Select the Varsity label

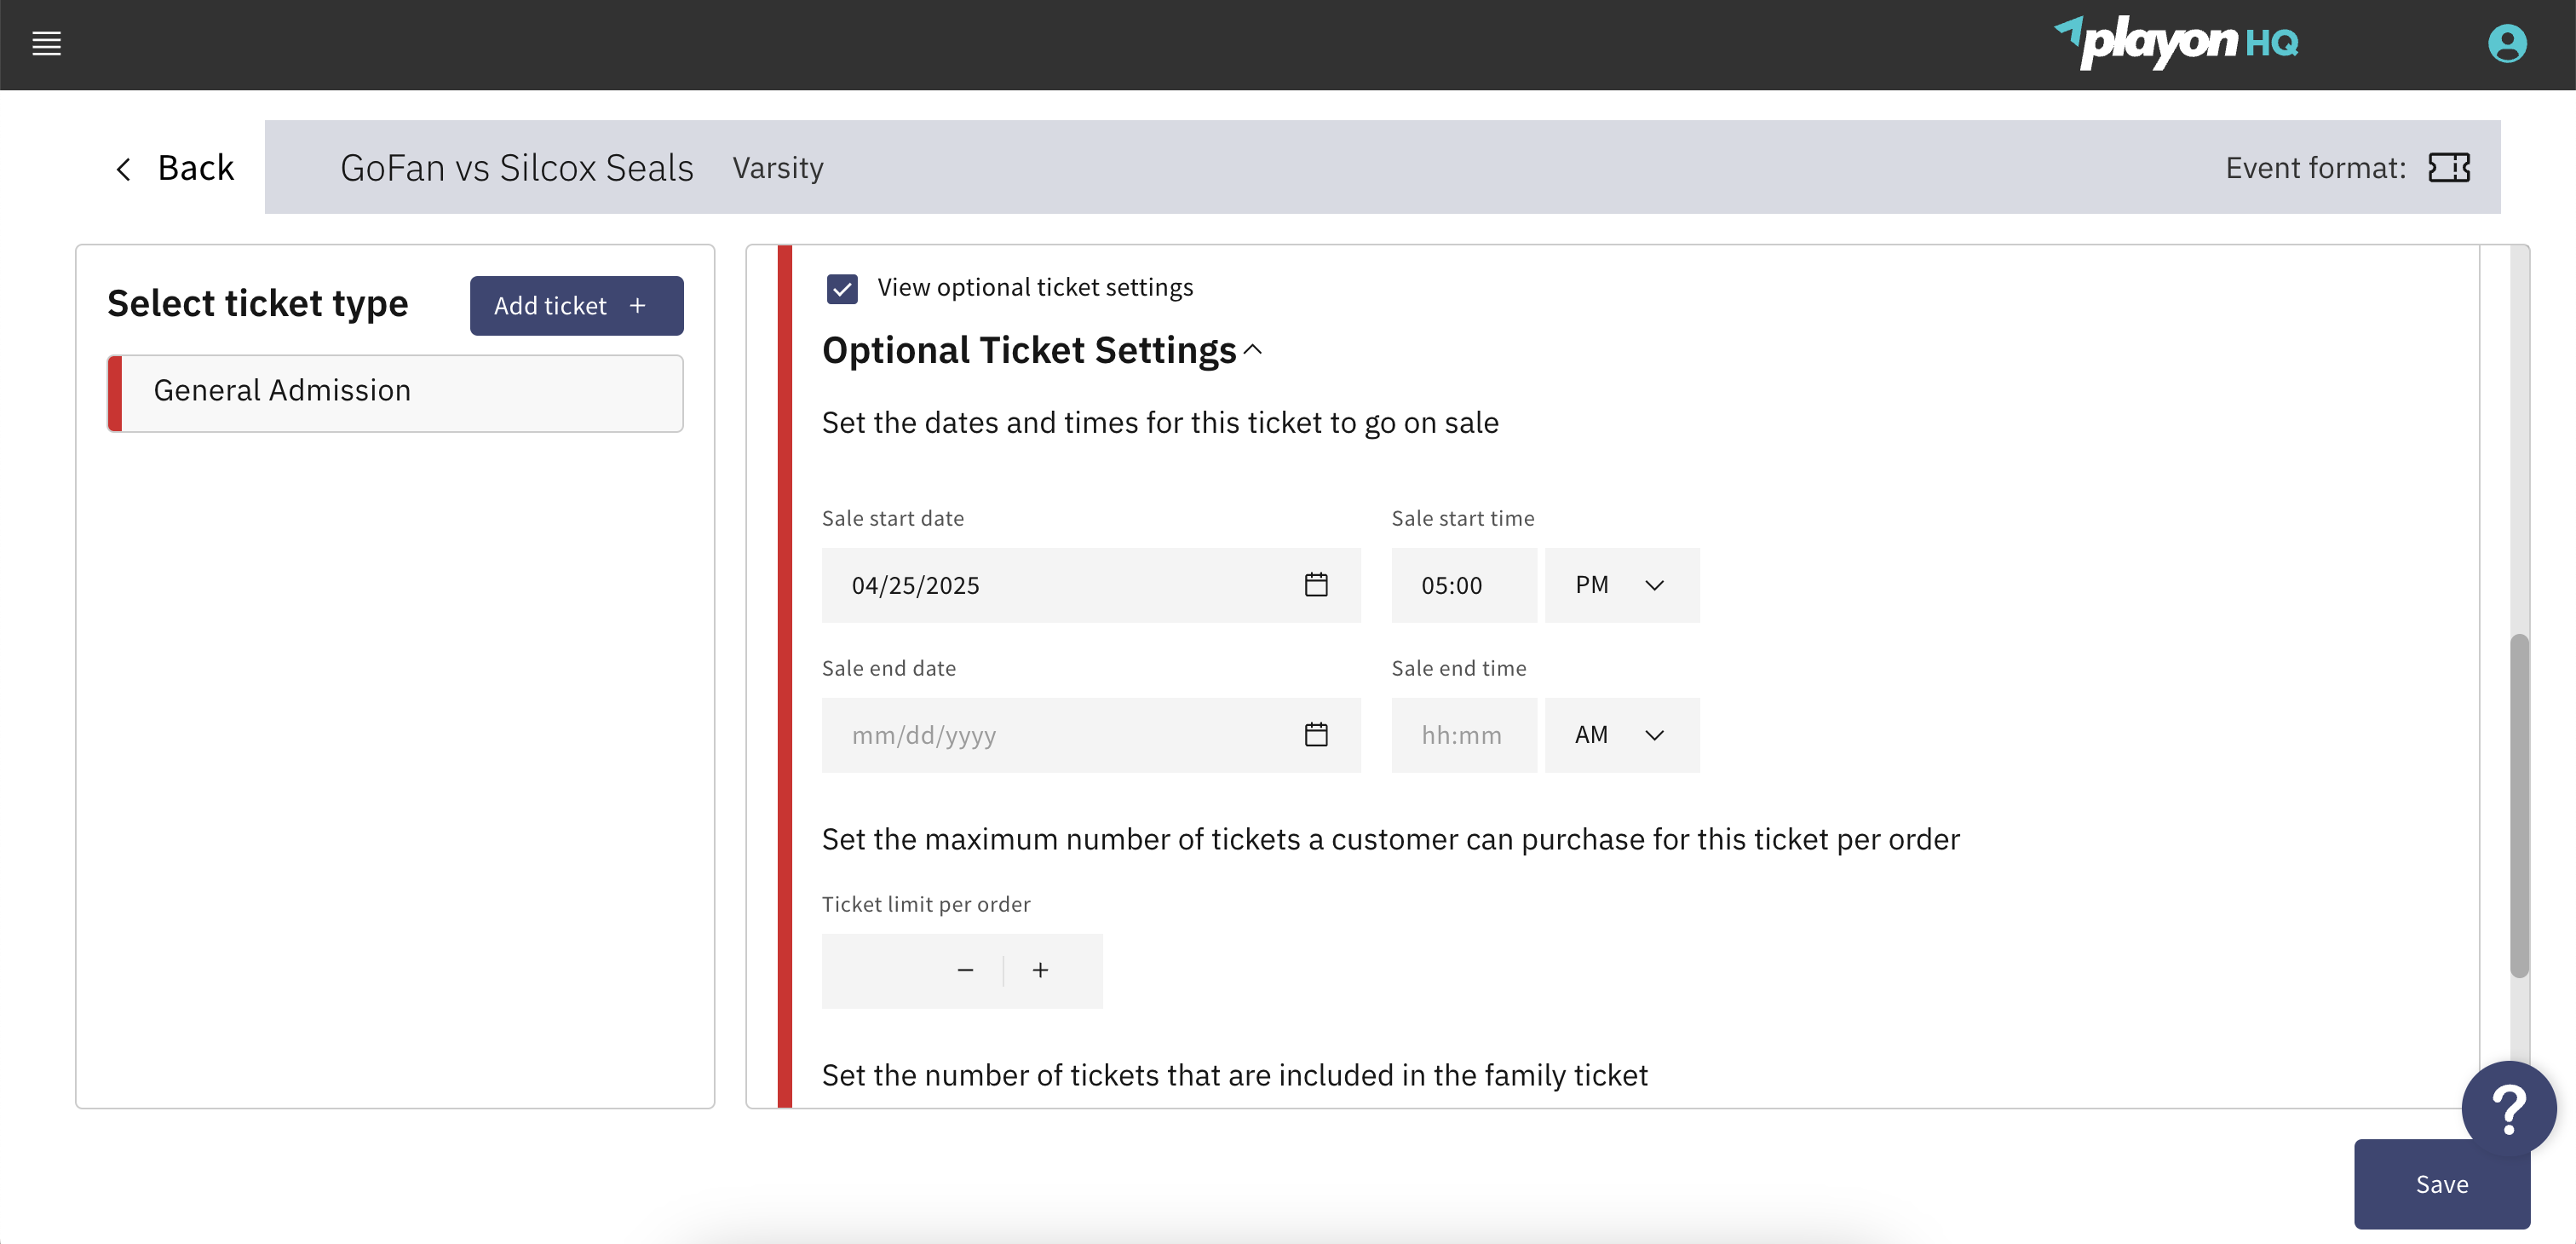778,167
